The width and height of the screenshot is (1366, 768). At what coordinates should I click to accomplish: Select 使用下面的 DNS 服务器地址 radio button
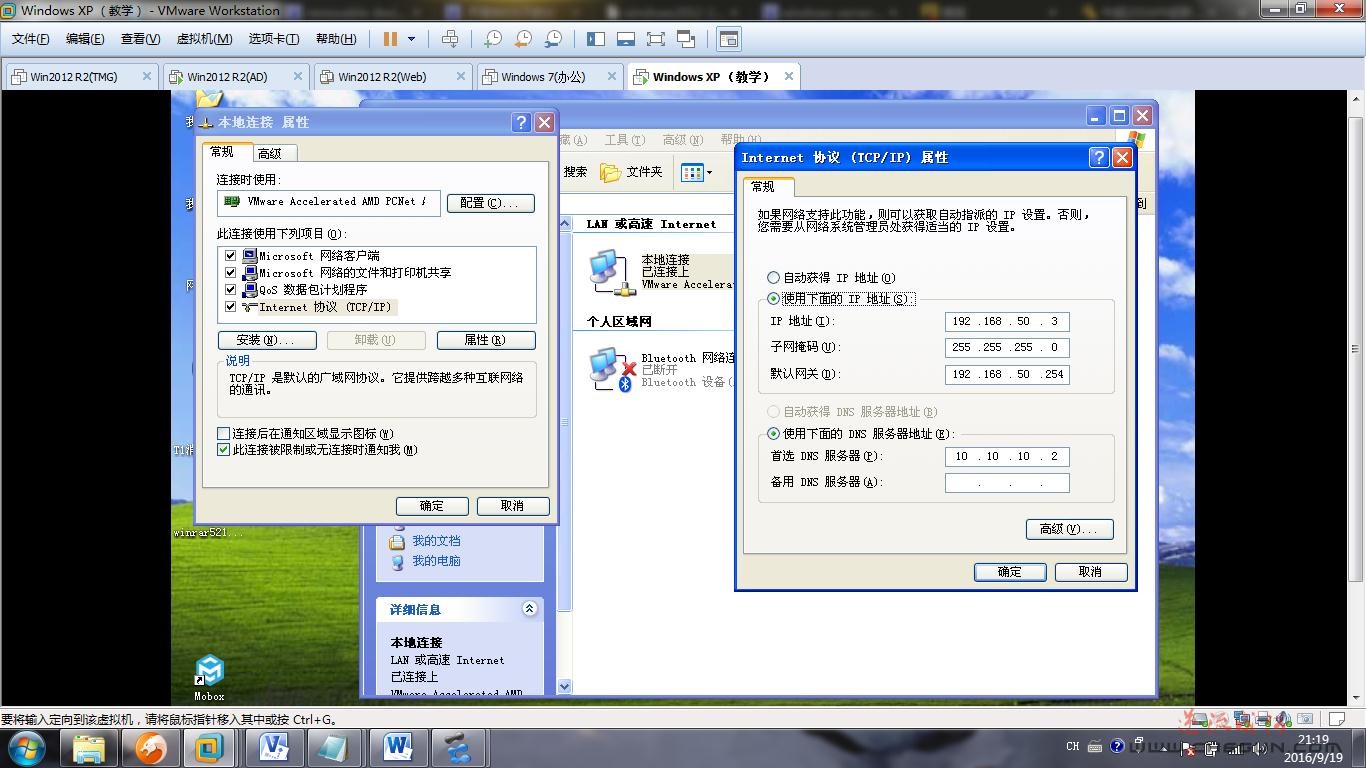click(773, 434)
